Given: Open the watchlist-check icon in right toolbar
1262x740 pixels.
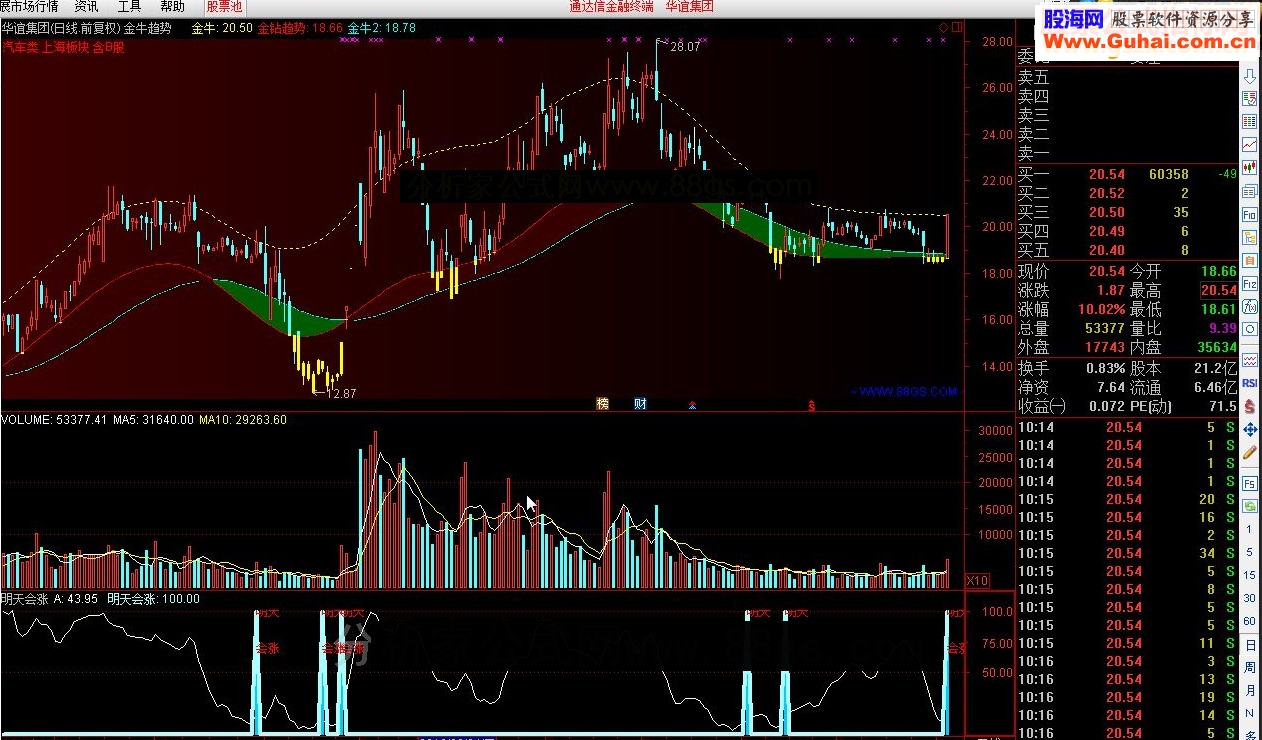Looking at the screenshot, I should pyautogui.click(x=1250, y=98).
